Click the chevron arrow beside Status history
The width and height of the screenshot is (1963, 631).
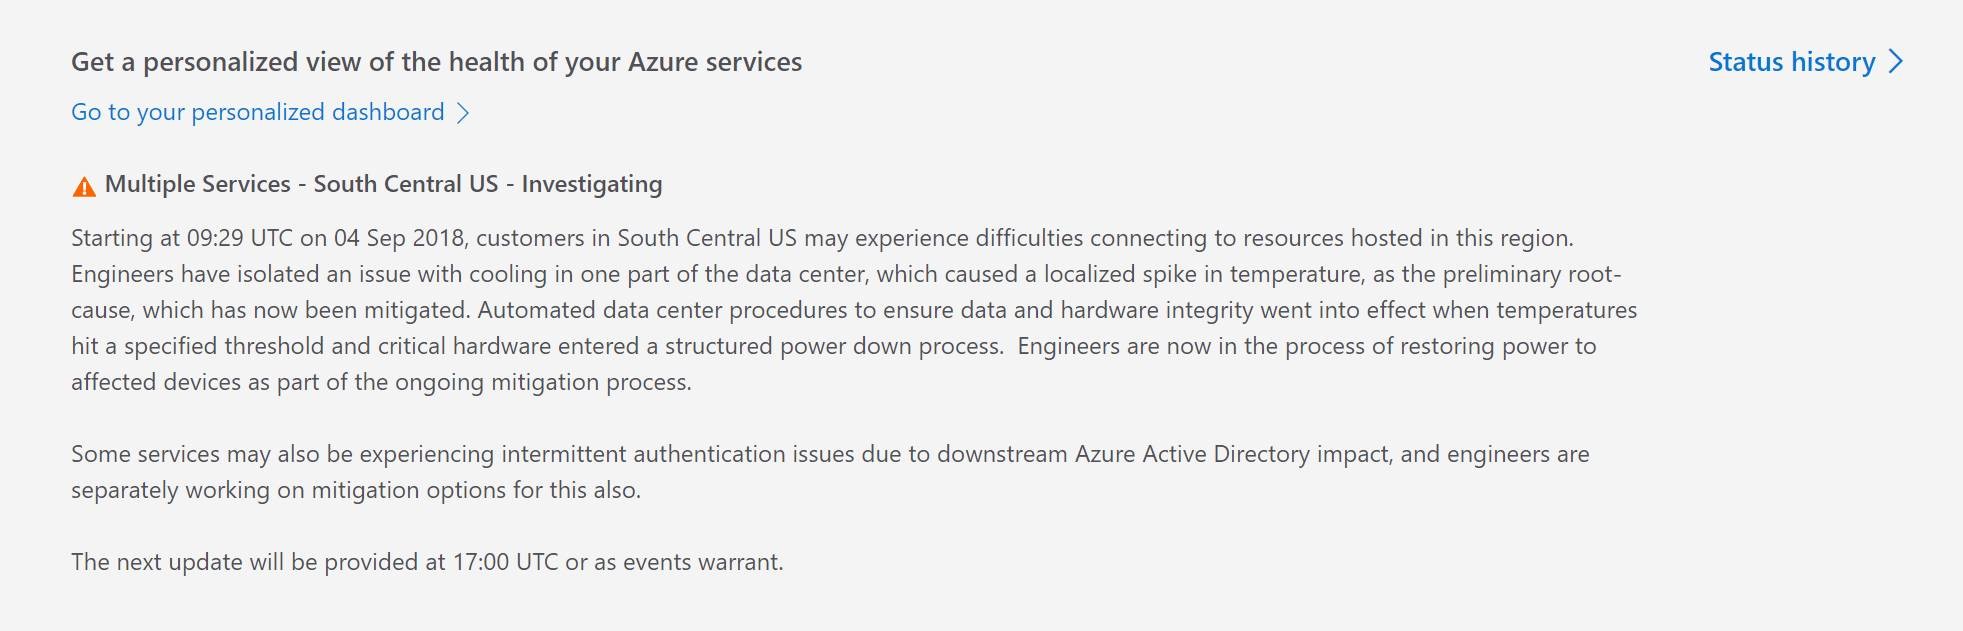1895,62
